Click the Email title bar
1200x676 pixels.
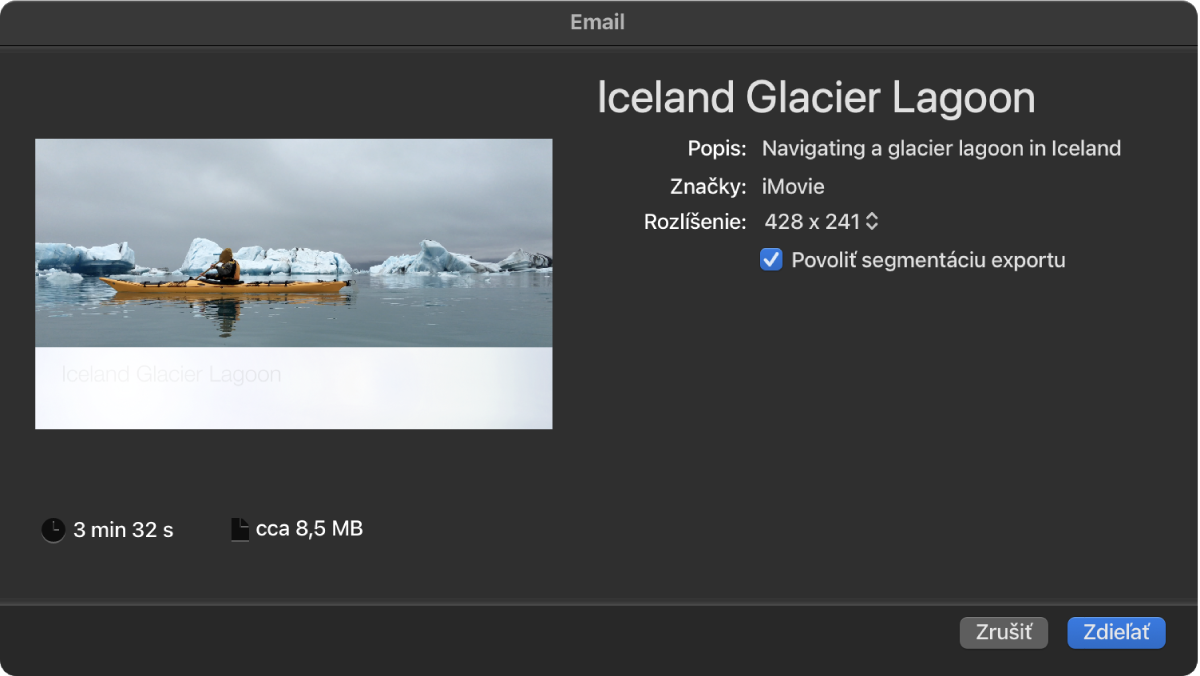pyautogui.click(x=598, y=22)
